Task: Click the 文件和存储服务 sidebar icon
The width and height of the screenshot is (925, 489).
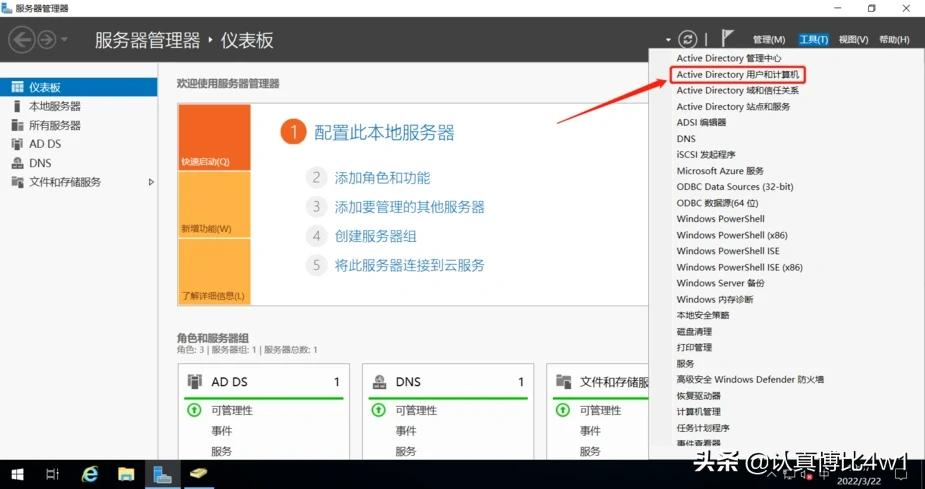Action: [x=18, y=182]
